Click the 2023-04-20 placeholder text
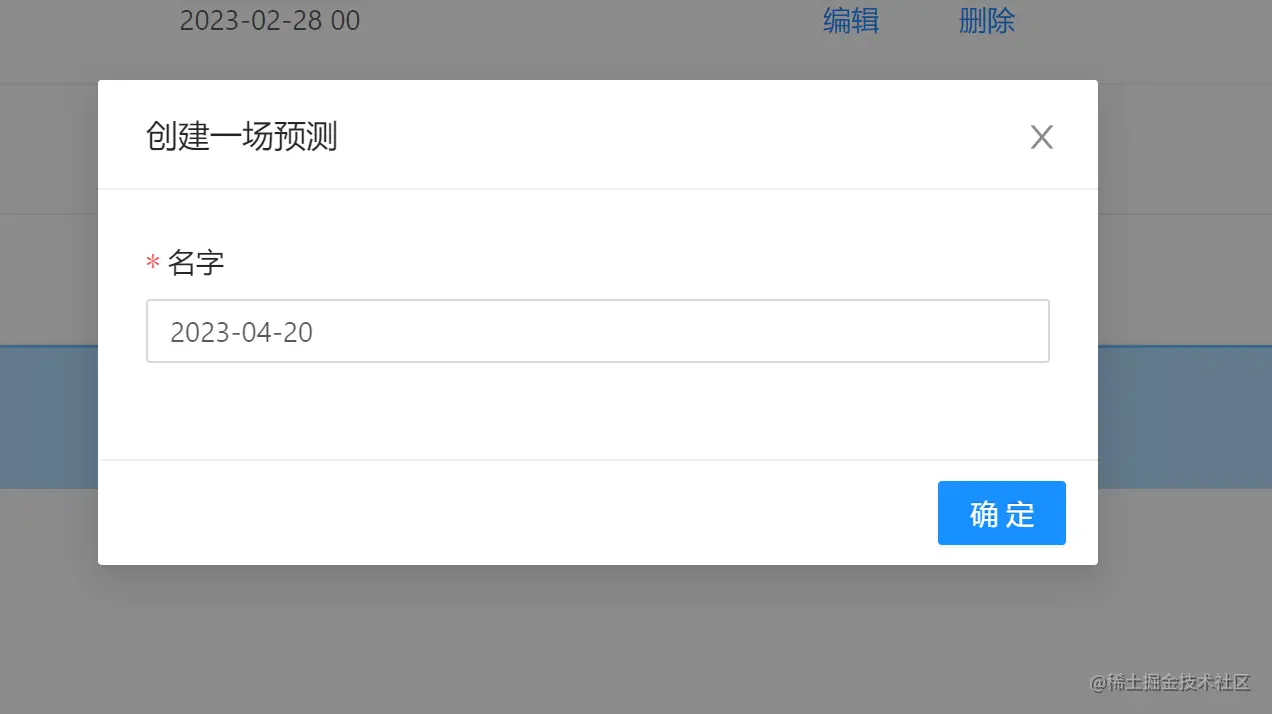This screenshot has width=1272, height=714. point(242,332)
